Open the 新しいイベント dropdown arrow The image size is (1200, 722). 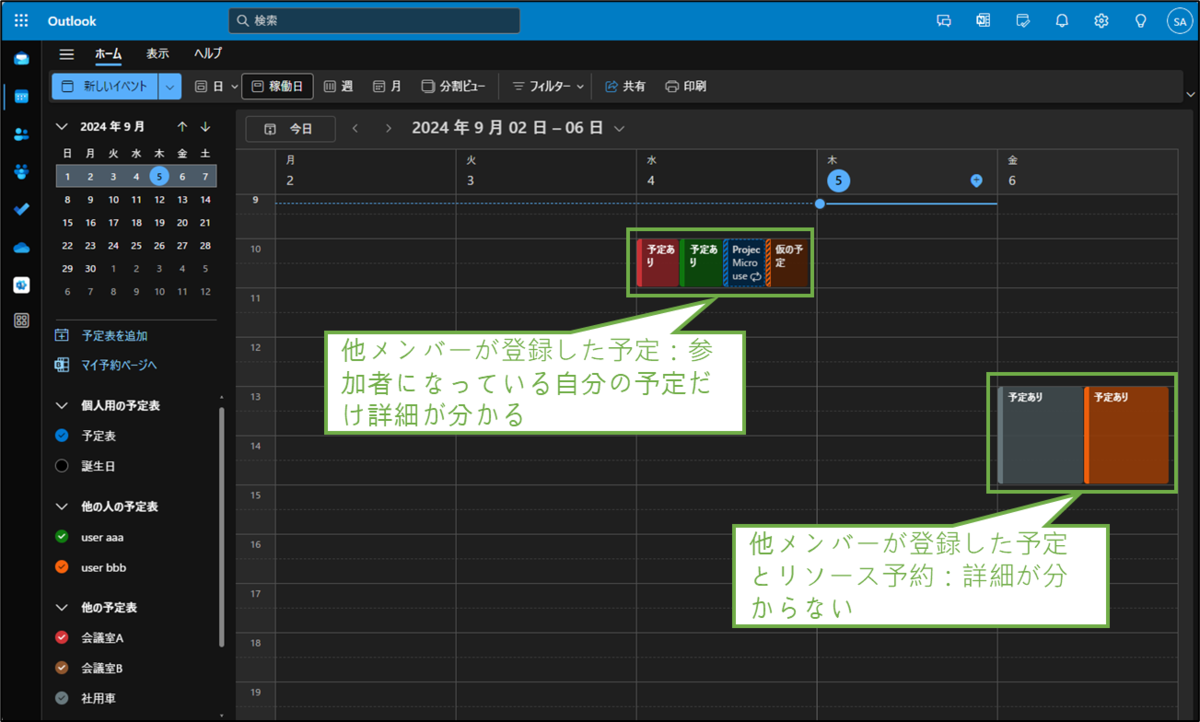(x=169, y=86)
